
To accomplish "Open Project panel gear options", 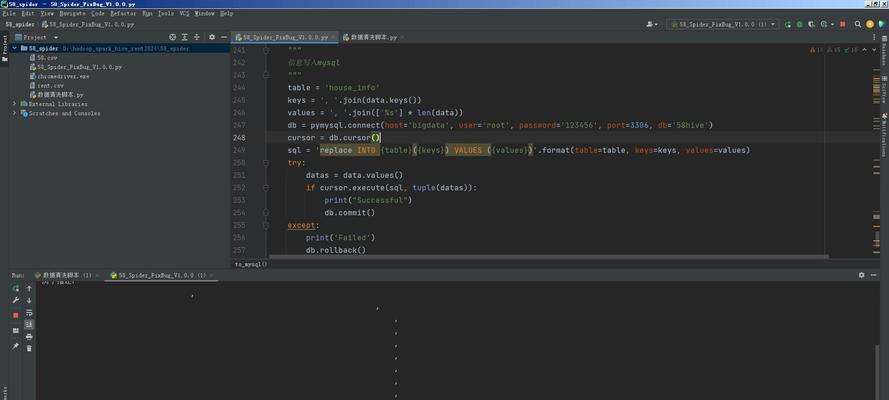I will (x=212, y=37).
